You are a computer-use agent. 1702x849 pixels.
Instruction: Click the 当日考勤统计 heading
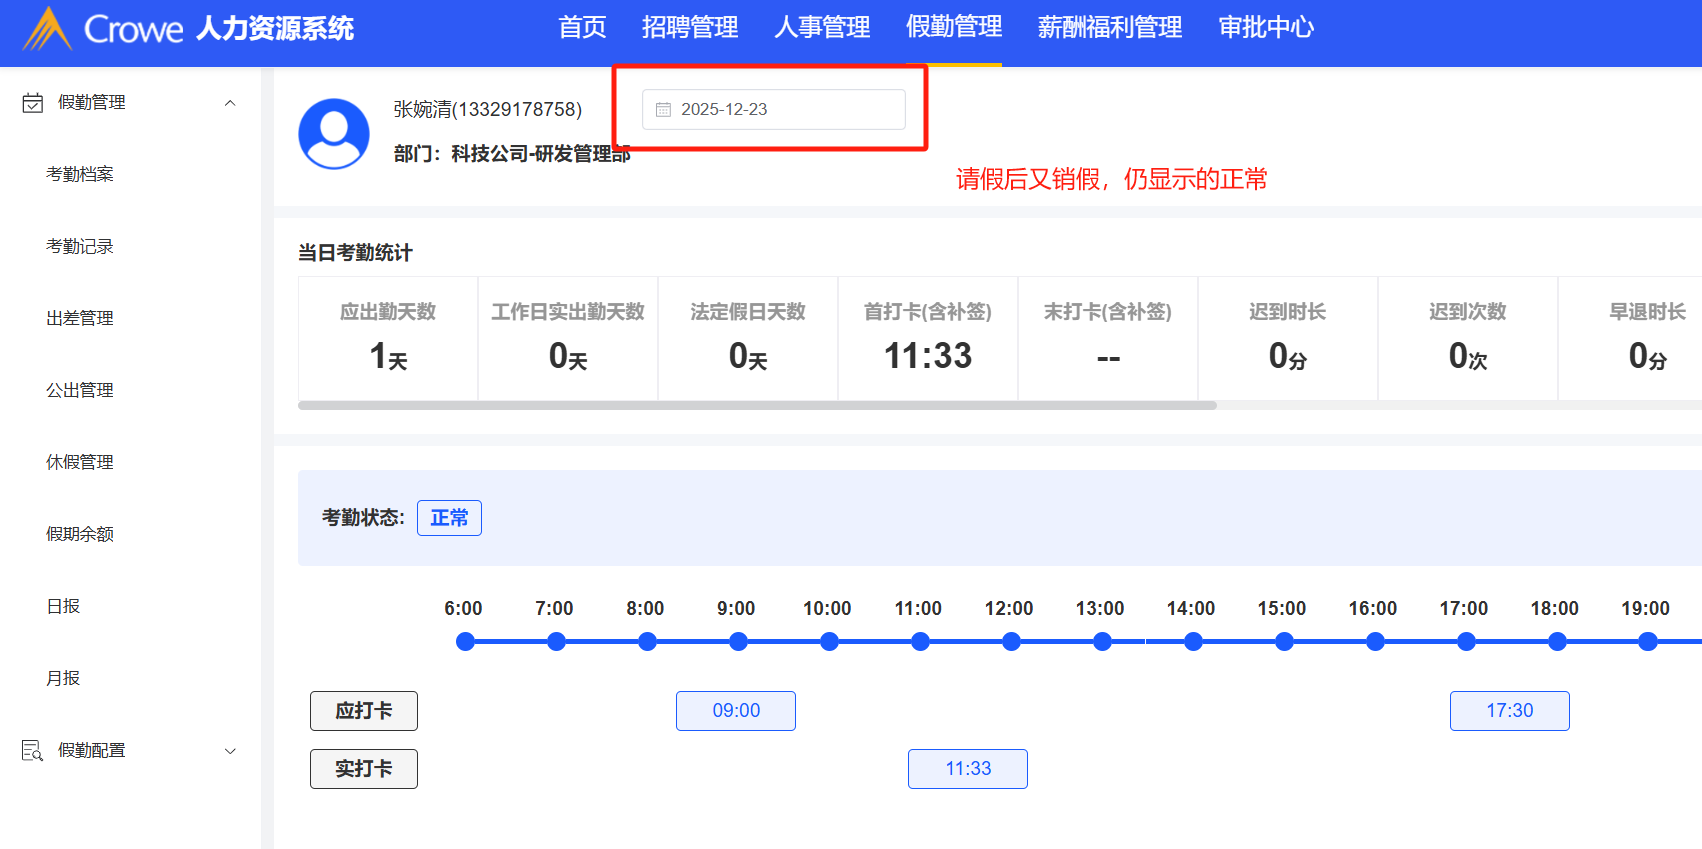pos(355,253)
